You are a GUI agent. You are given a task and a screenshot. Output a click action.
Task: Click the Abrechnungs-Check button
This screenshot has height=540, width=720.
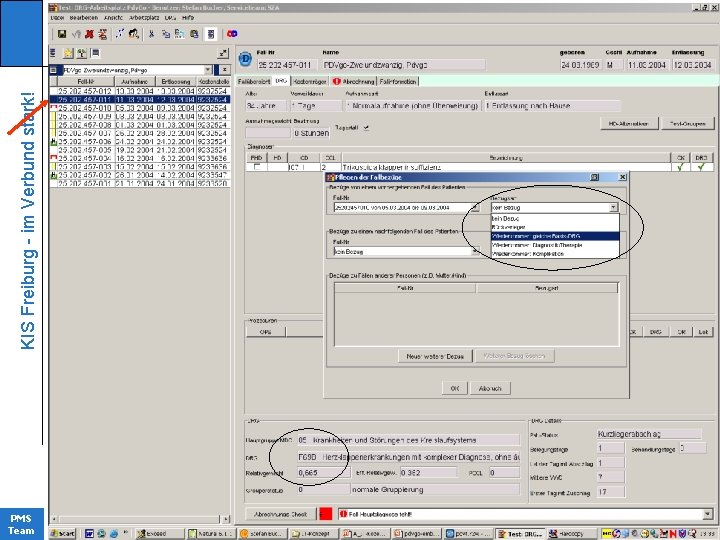(281, 514)
